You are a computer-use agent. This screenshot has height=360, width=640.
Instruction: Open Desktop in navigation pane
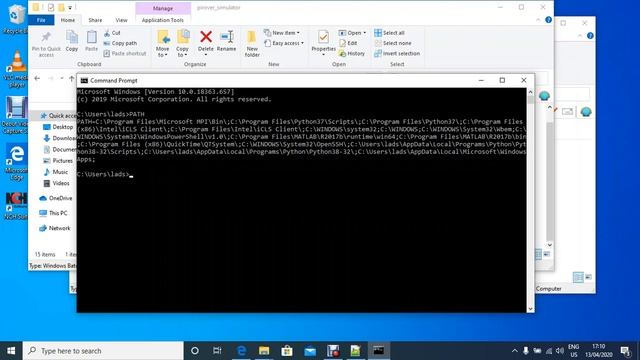pyautogui.click(x=58, y=127)
